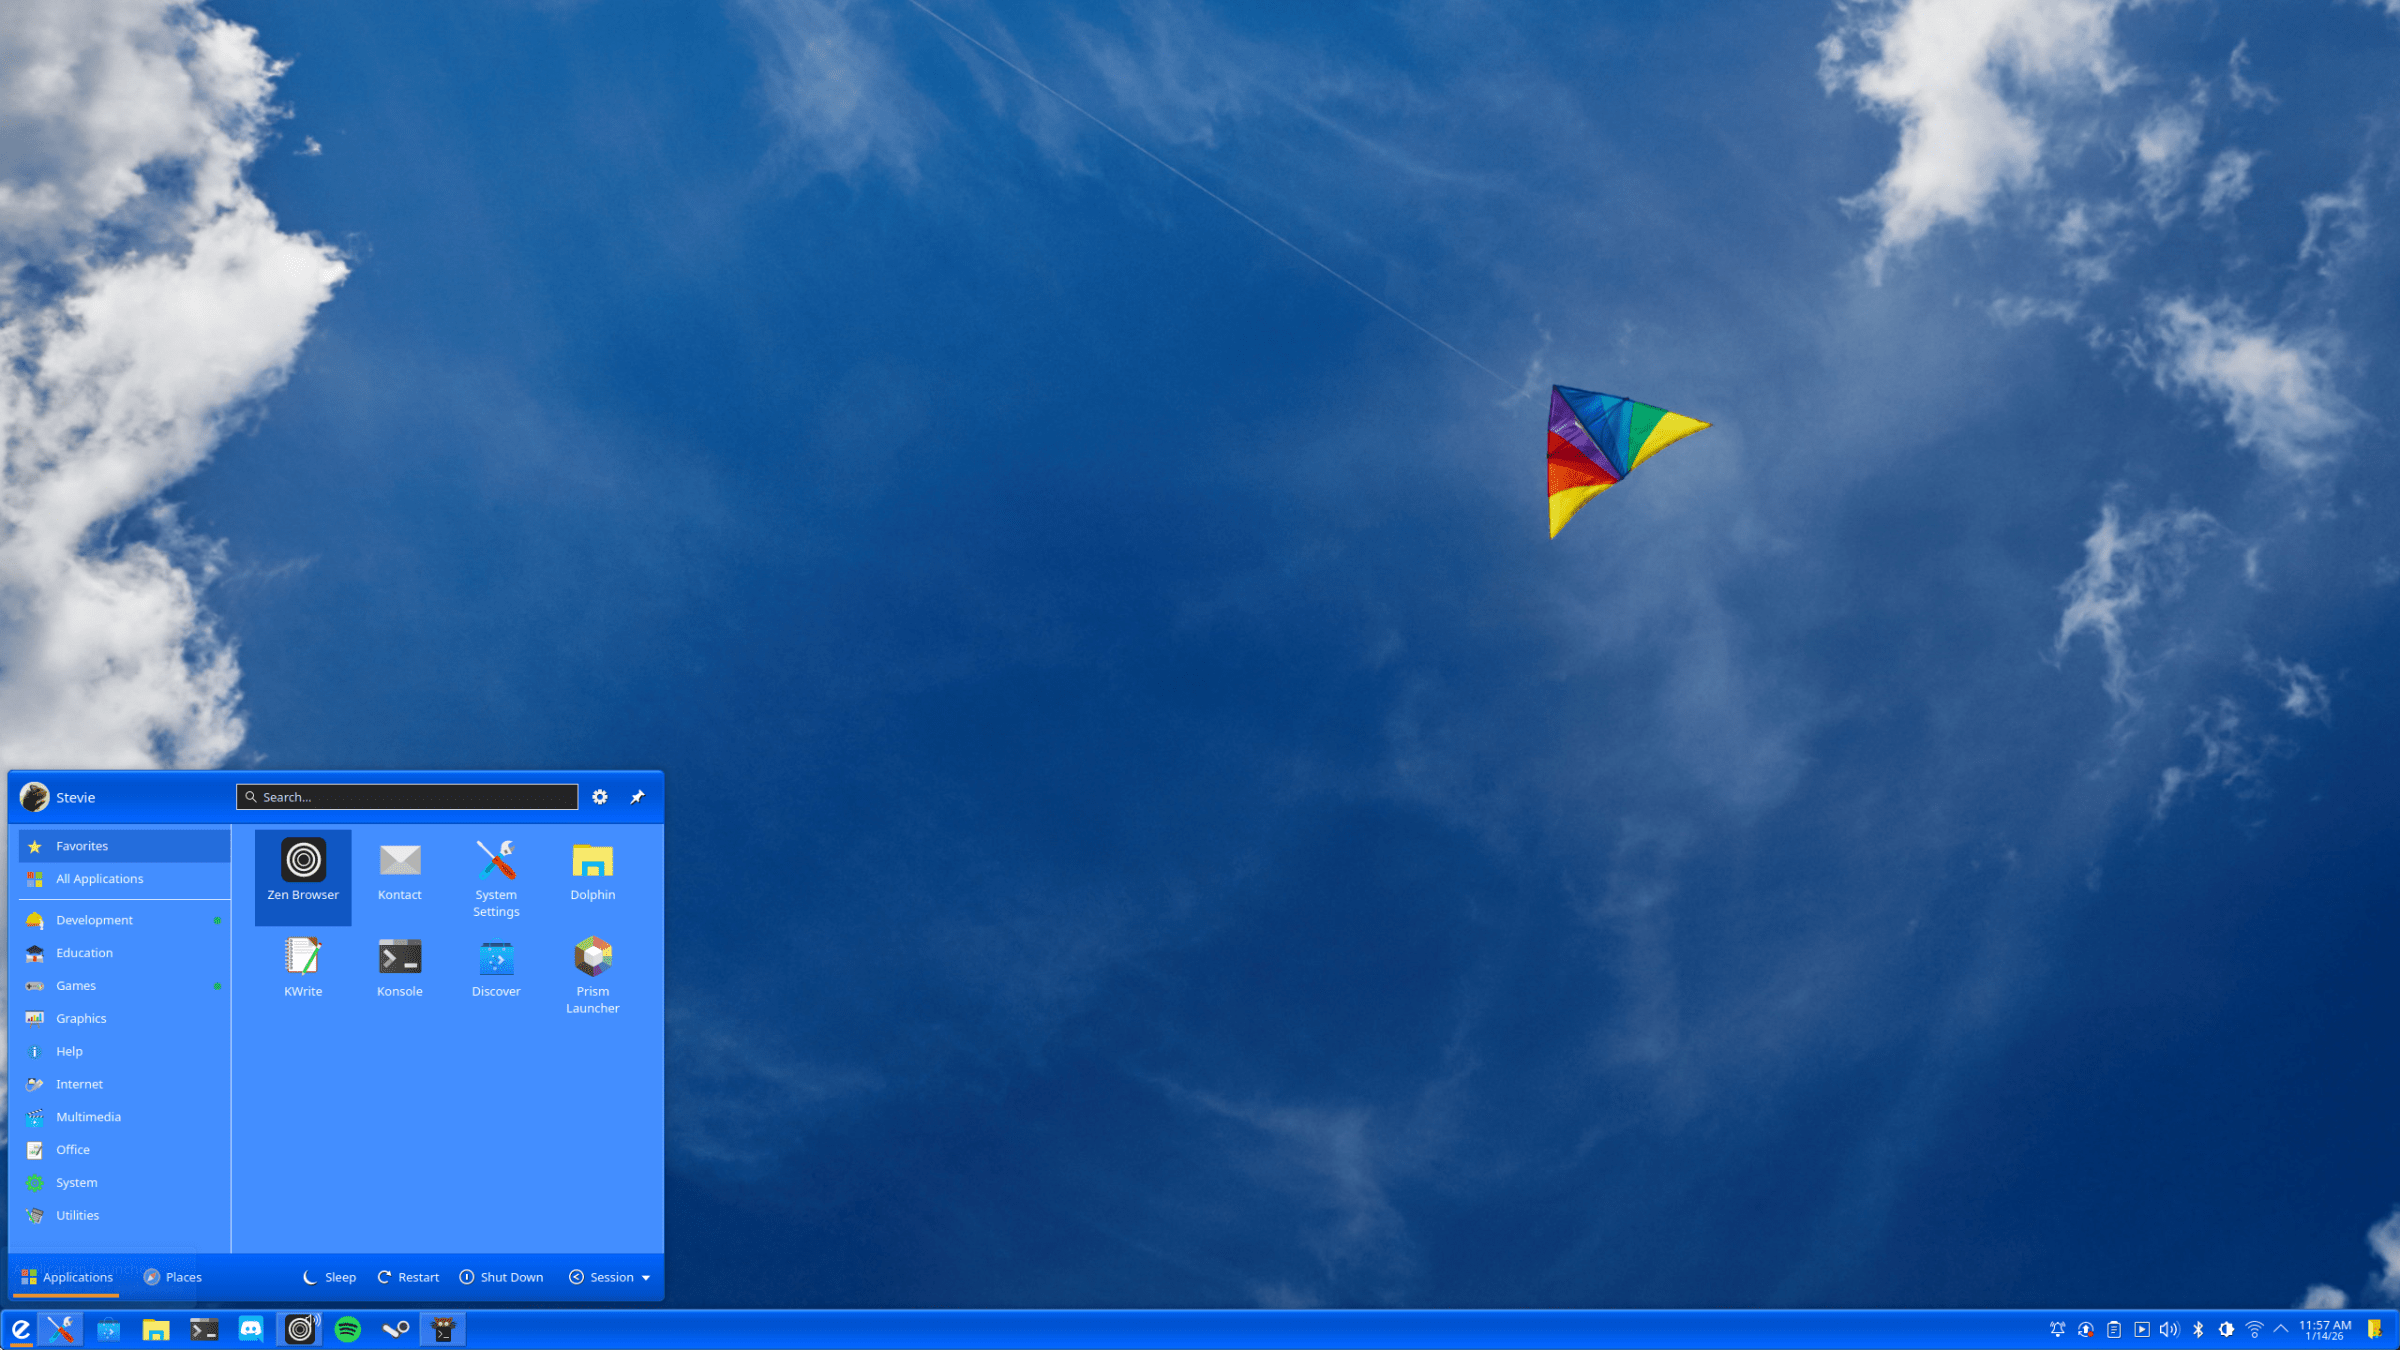The image size is (2400, 1350).
Task: Open Kontact mail app
Action: point(399,871)
